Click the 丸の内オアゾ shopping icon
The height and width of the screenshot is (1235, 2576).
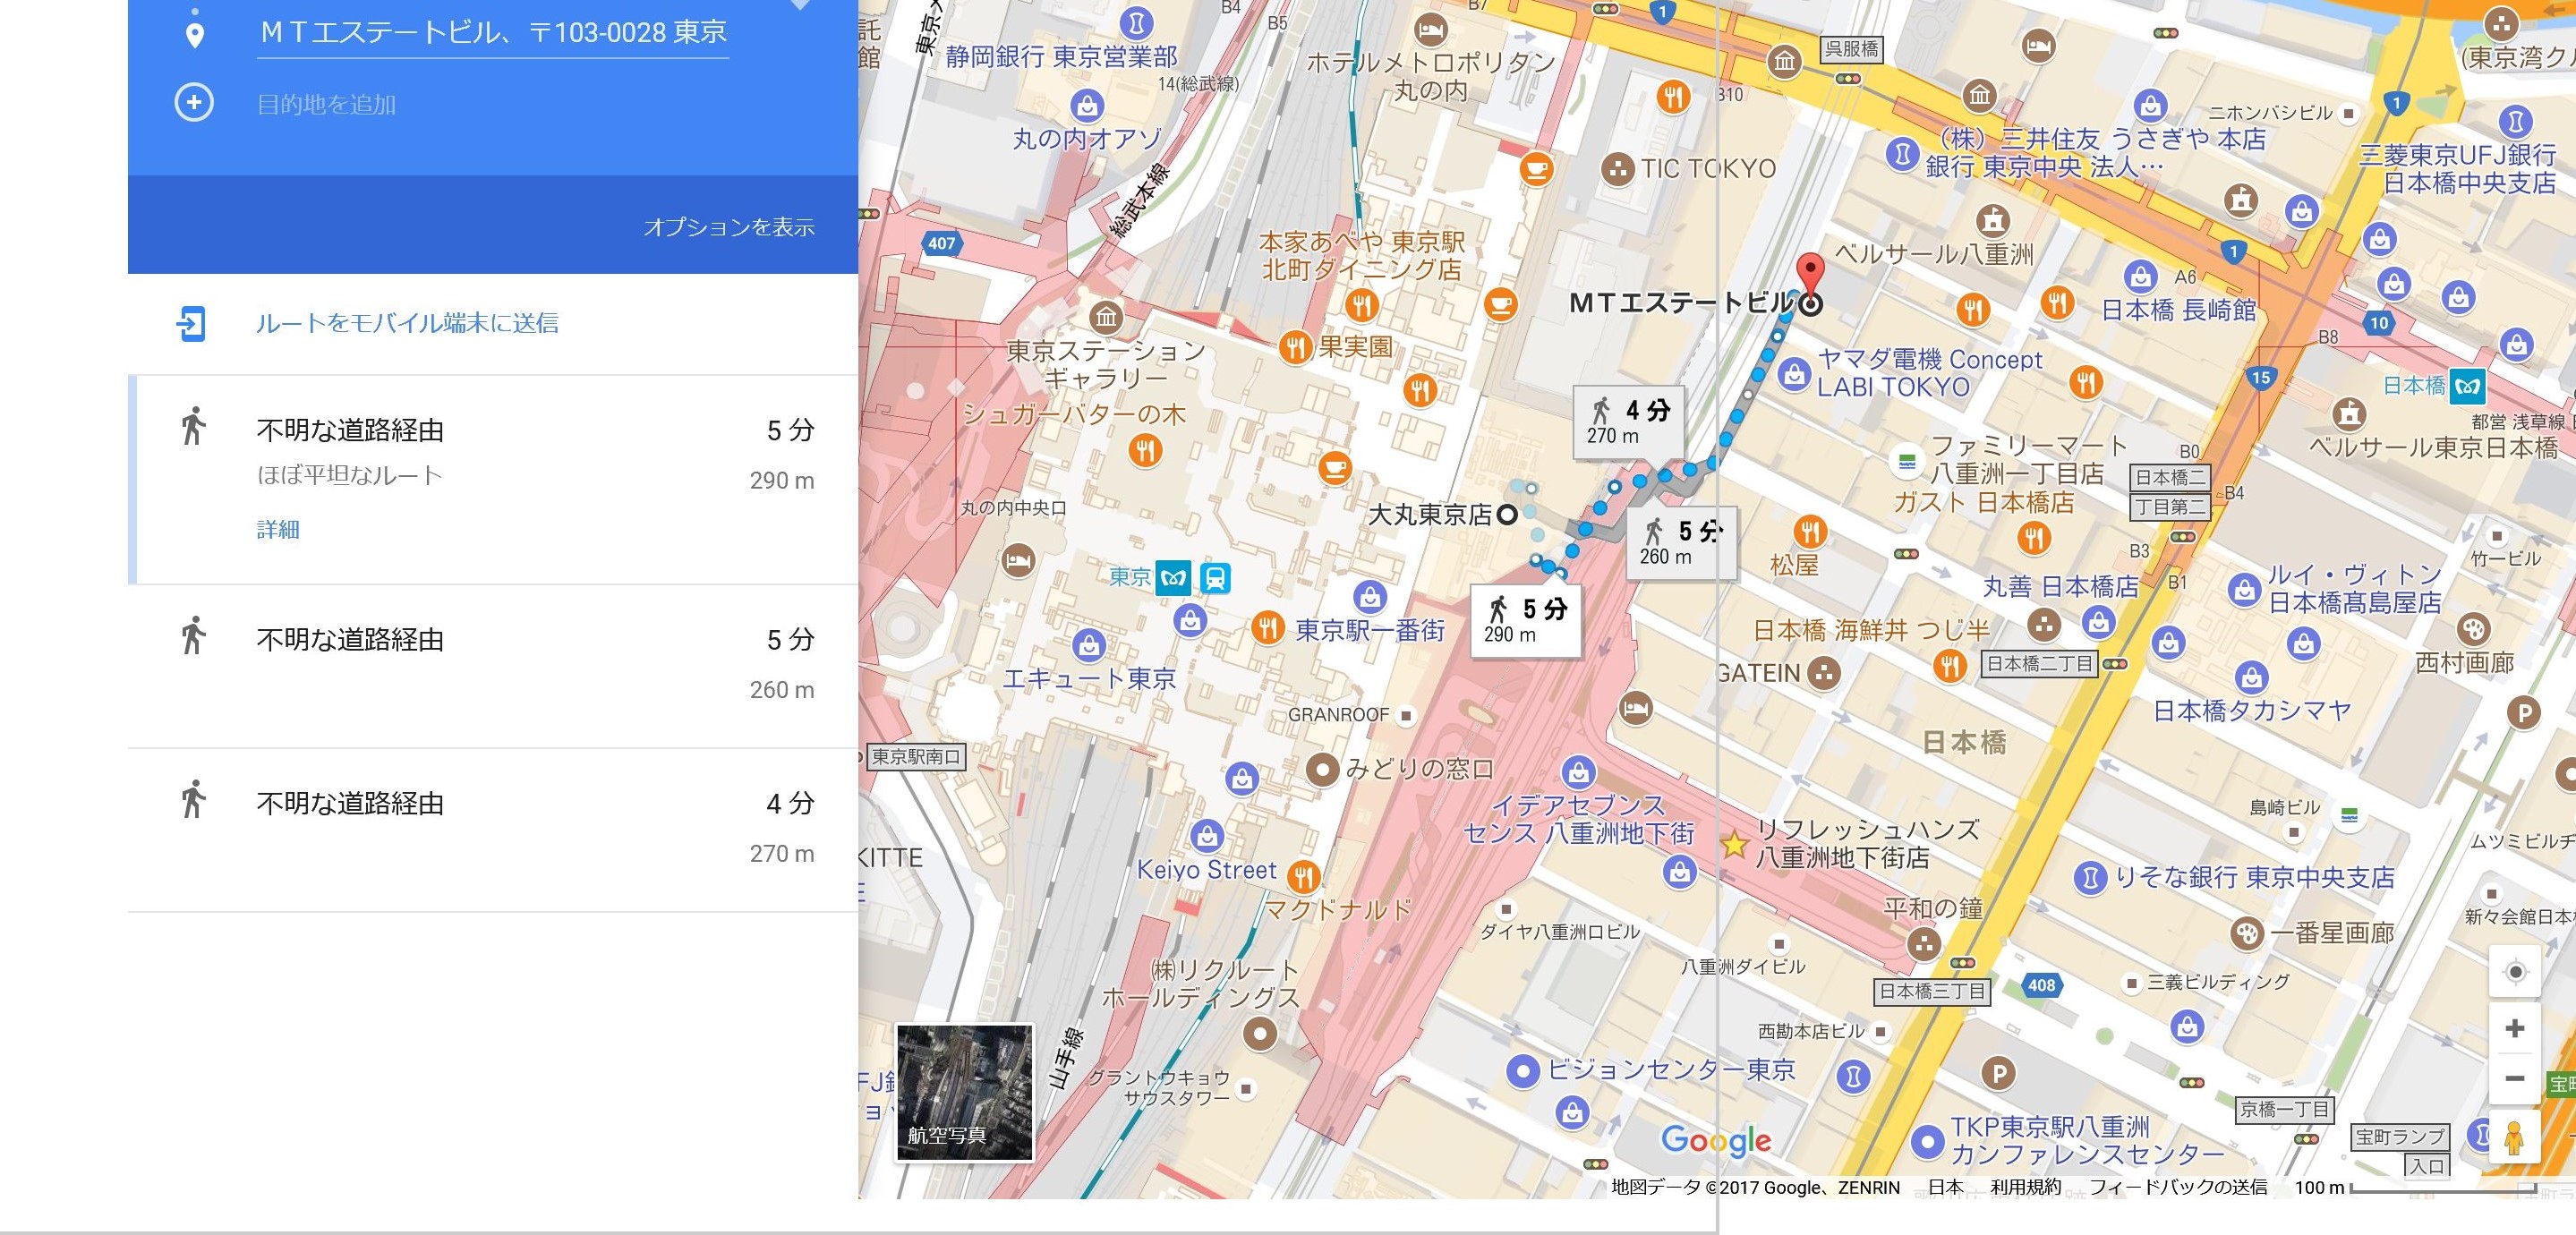coord(1087,105)
